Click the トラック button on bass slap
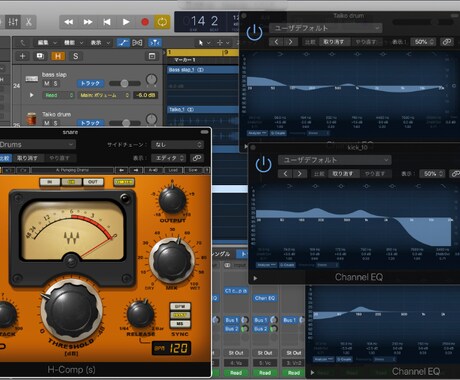The height and width of the screenshot is (380, 460). 90,83
